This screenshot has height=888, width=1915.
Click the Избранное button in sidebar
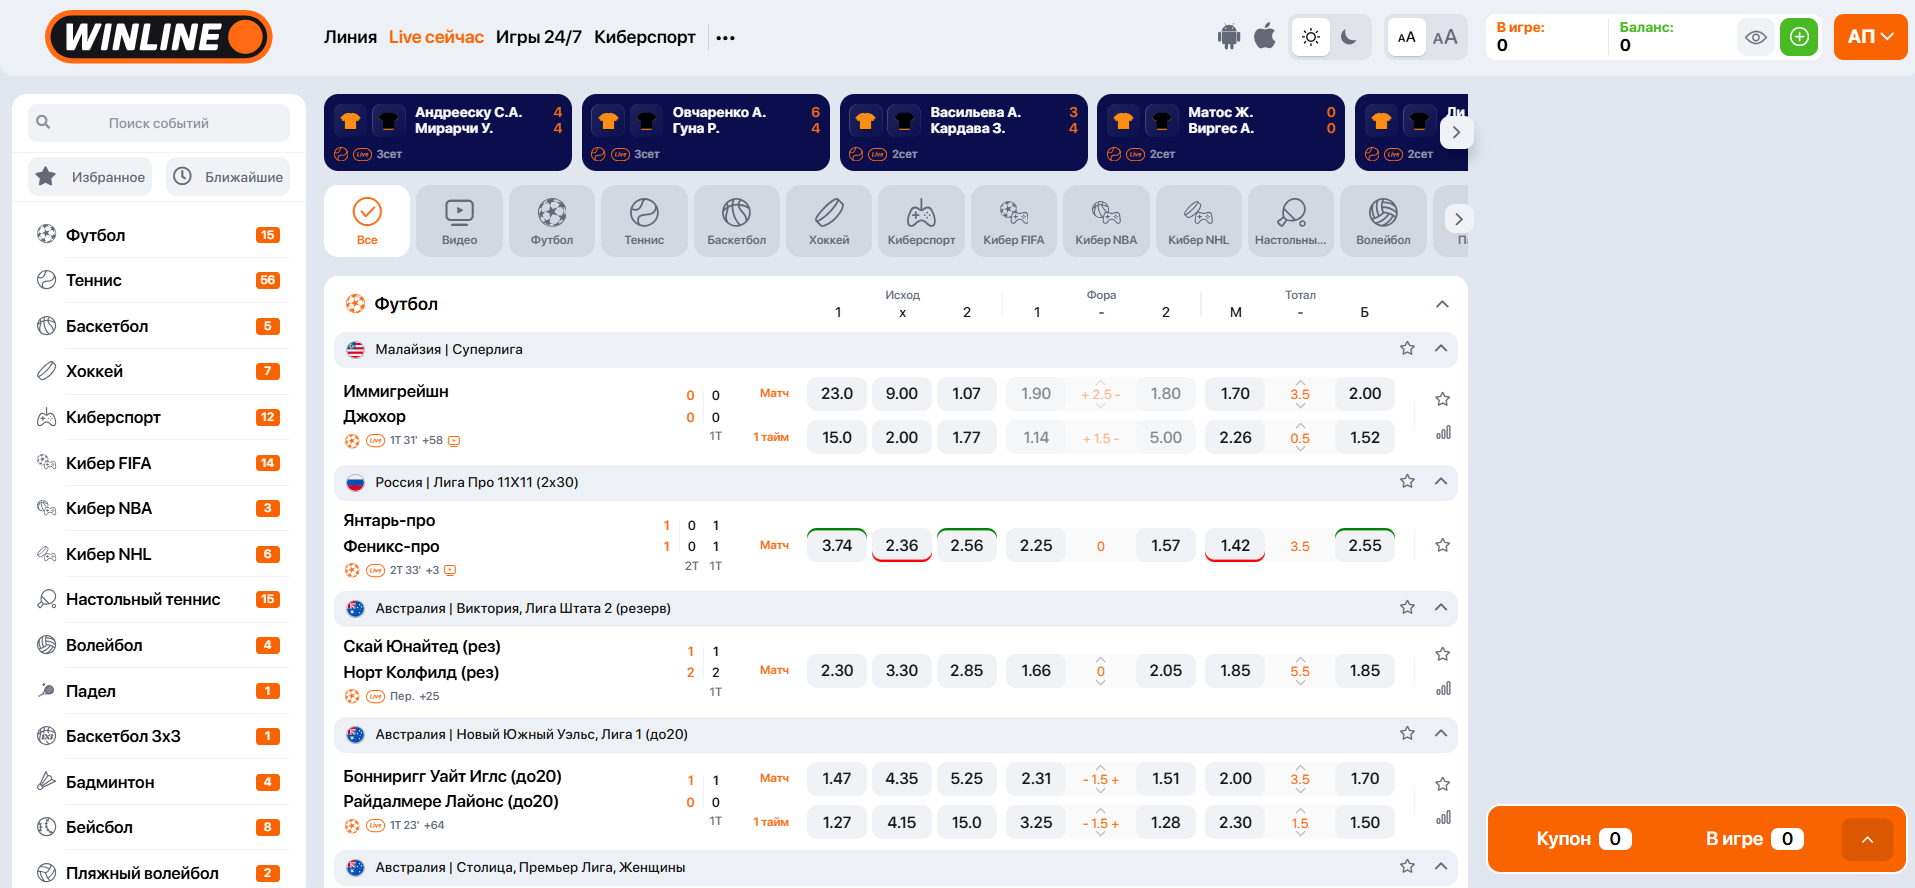click(x=91, y=177)
